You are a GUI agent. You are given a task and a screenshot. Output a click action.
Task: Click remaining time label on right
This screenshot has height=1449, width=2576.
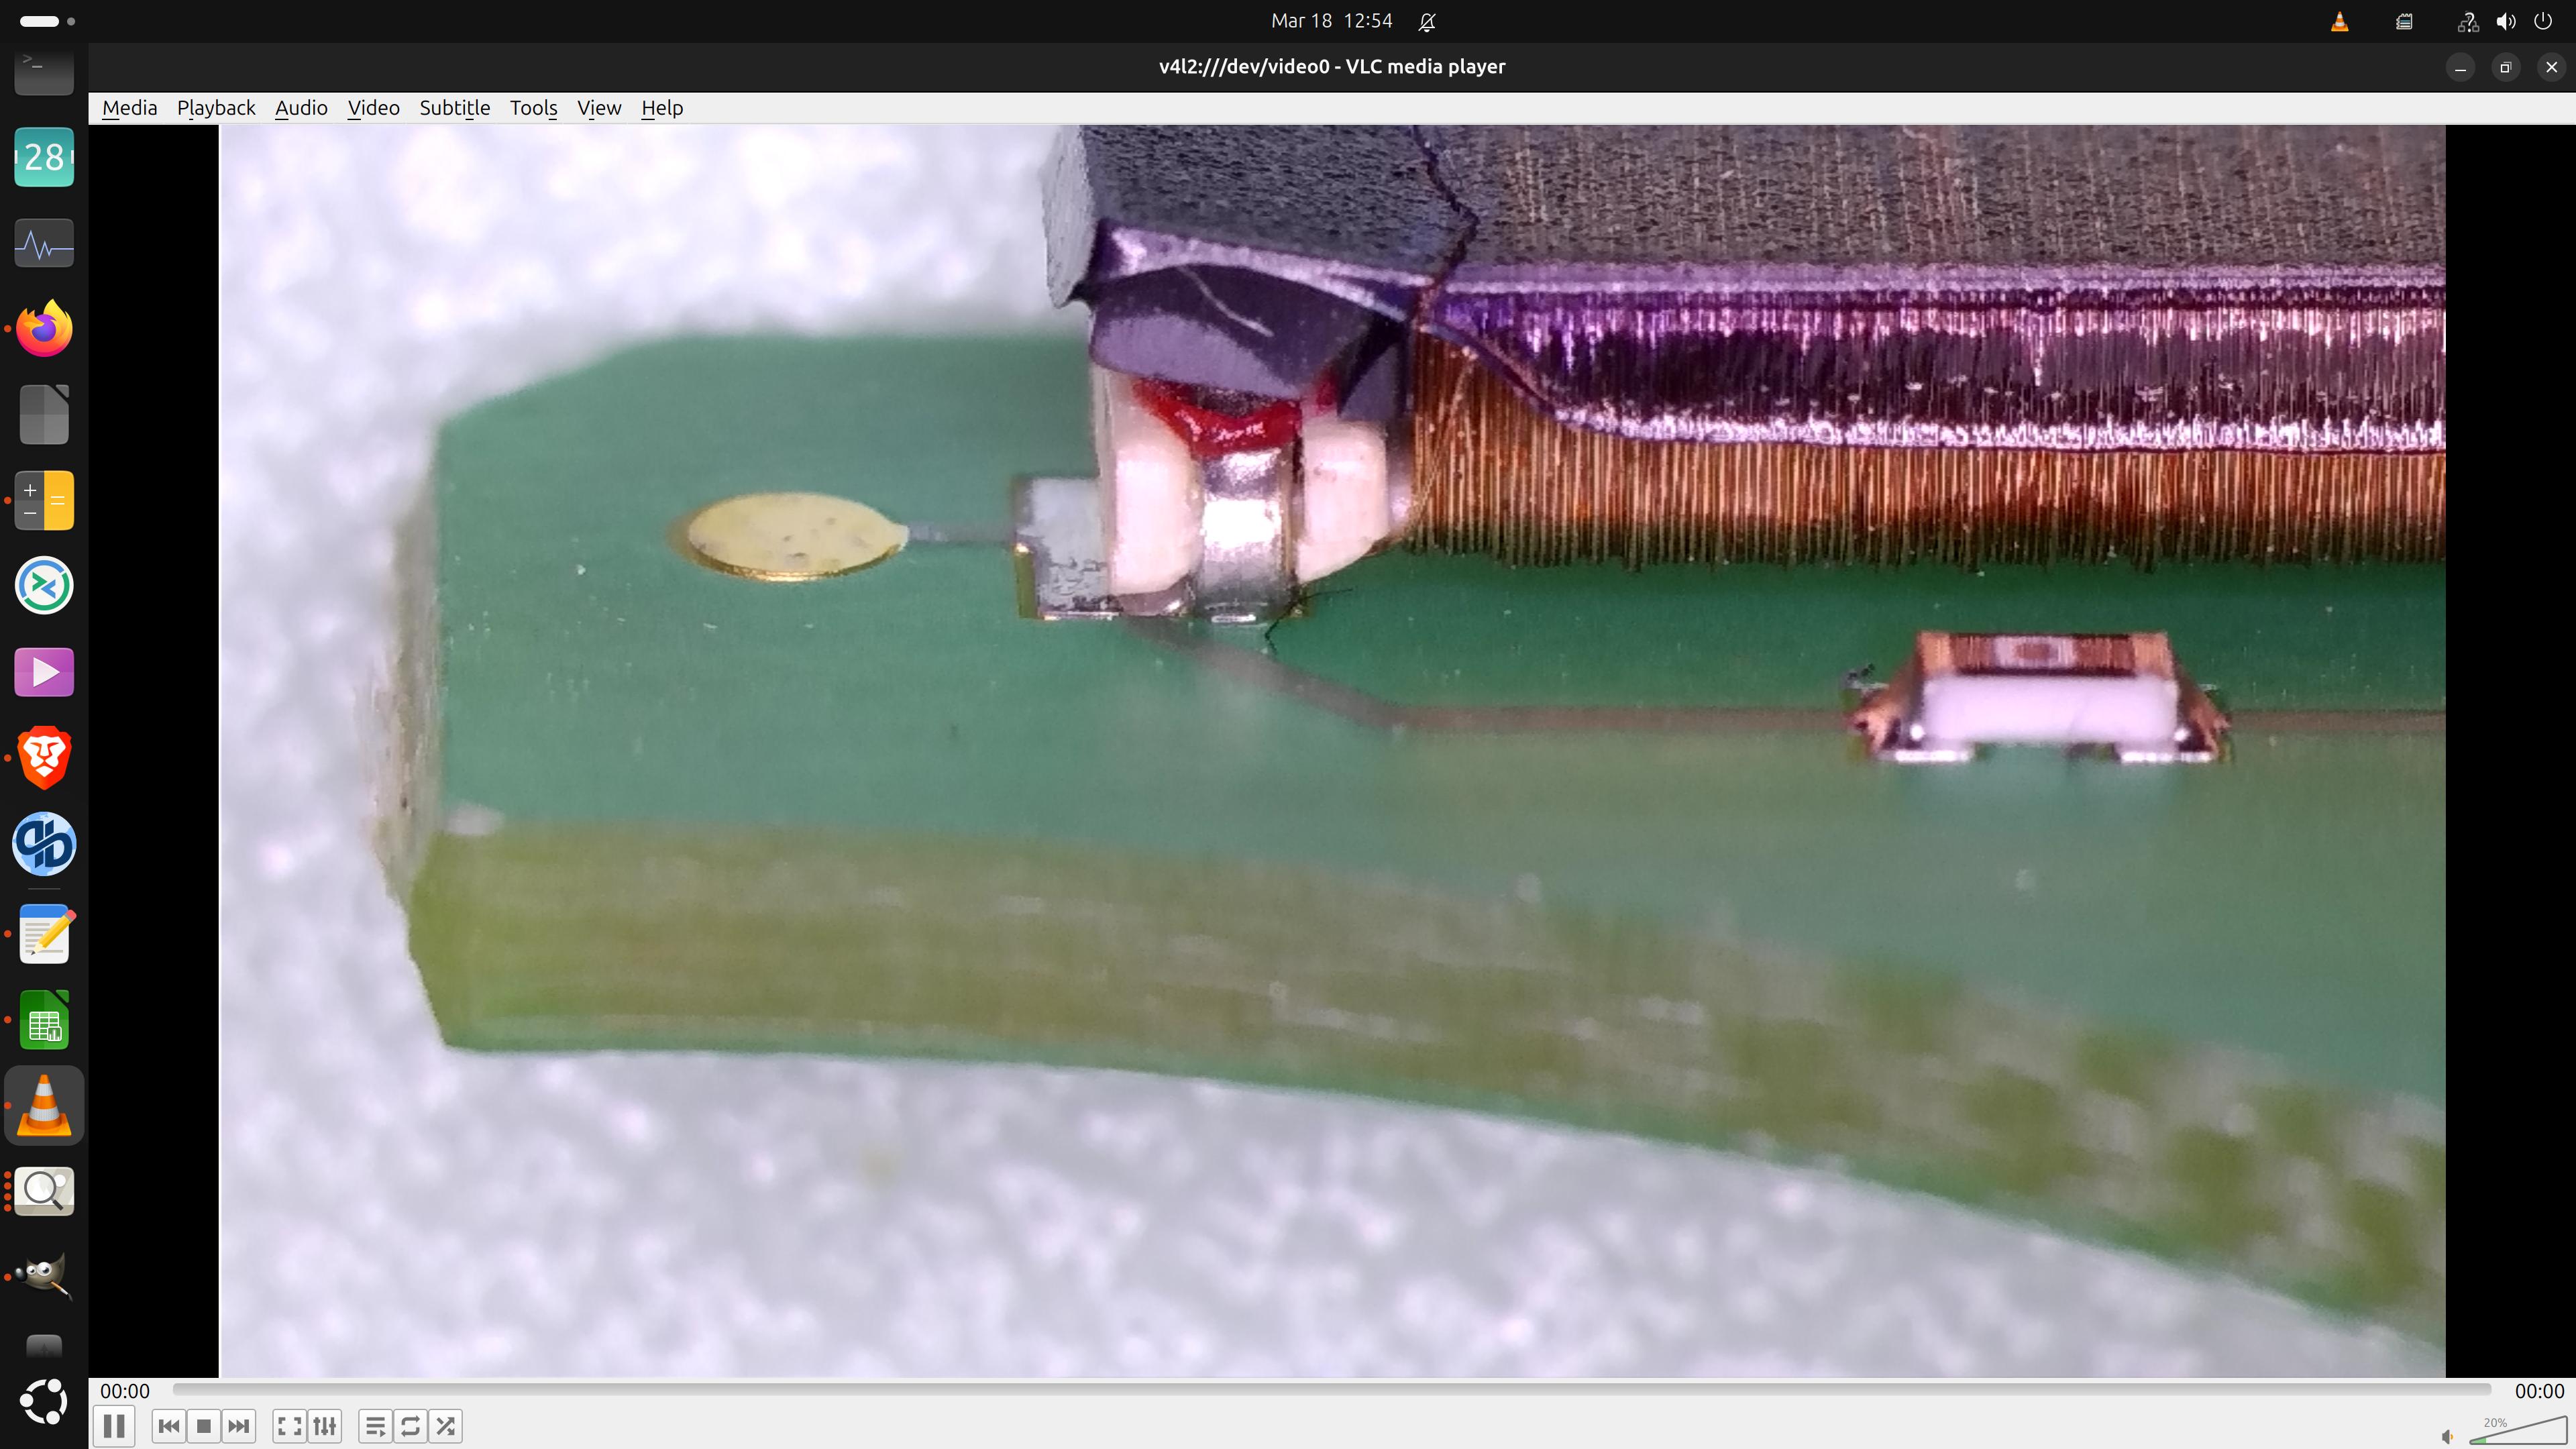[2539, 1391]
